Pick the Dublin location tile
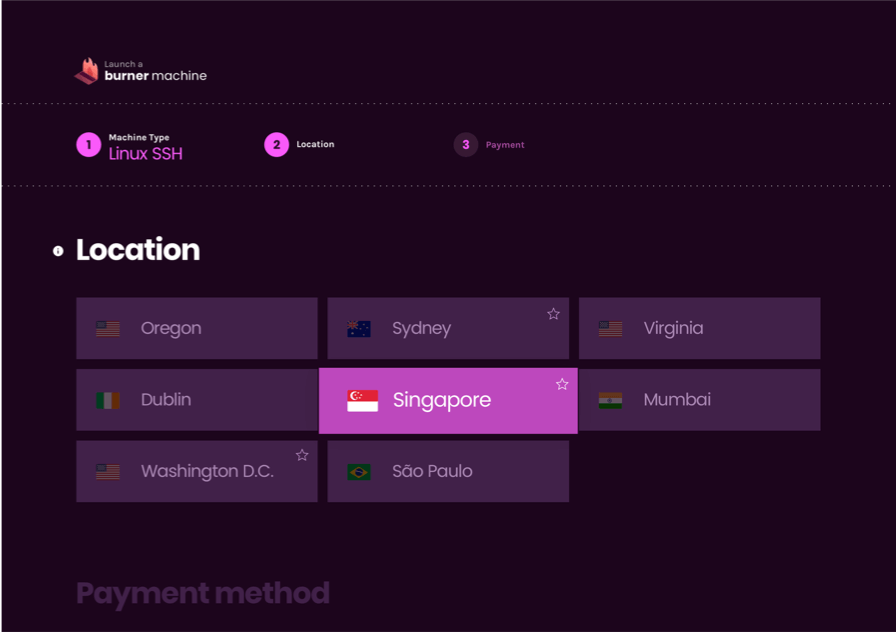Viewport: 896px width, 632px height. click(197, 400)
